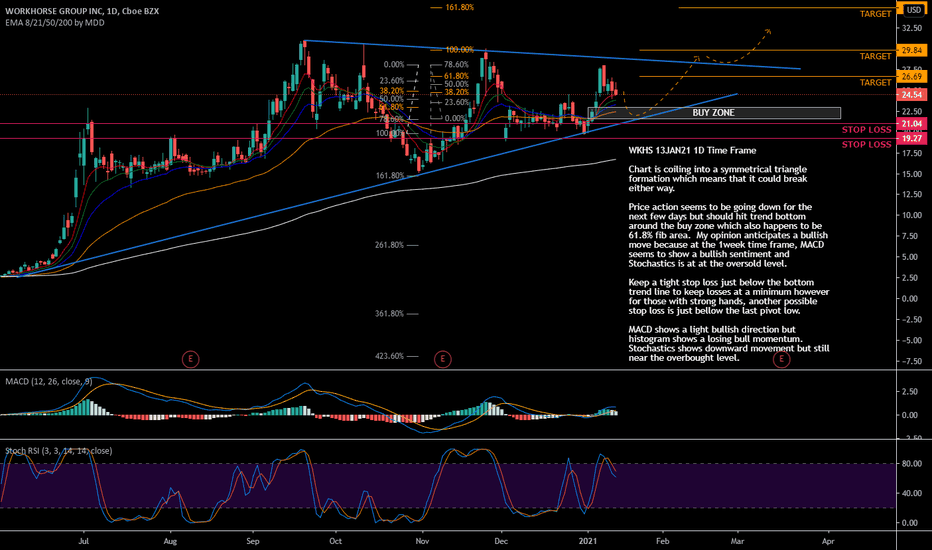Click the 15.00 value on the price scale

pyautogui.click(x=912, y=174)
